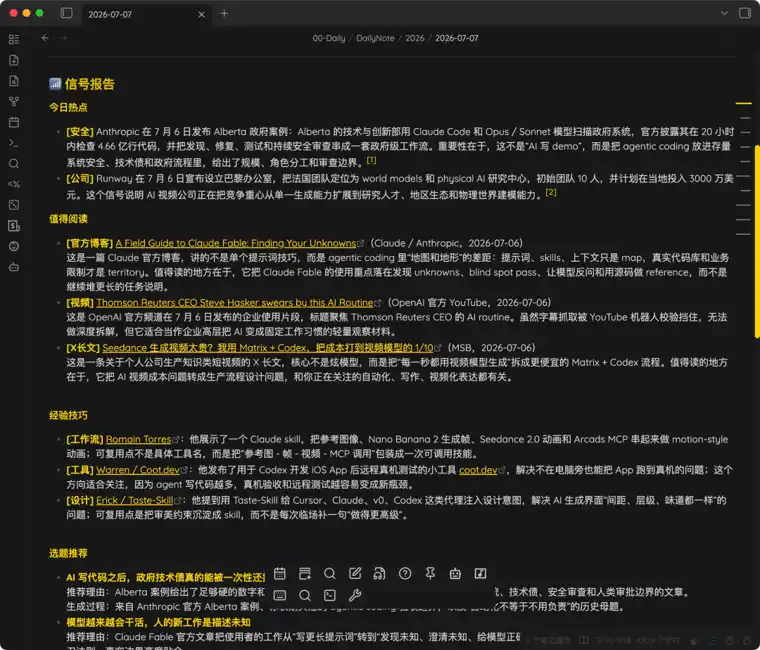Viewport: 760px width, 650px height.
Task: Click bottom-row search icon in floating toolbar
Action: (305, 595)
